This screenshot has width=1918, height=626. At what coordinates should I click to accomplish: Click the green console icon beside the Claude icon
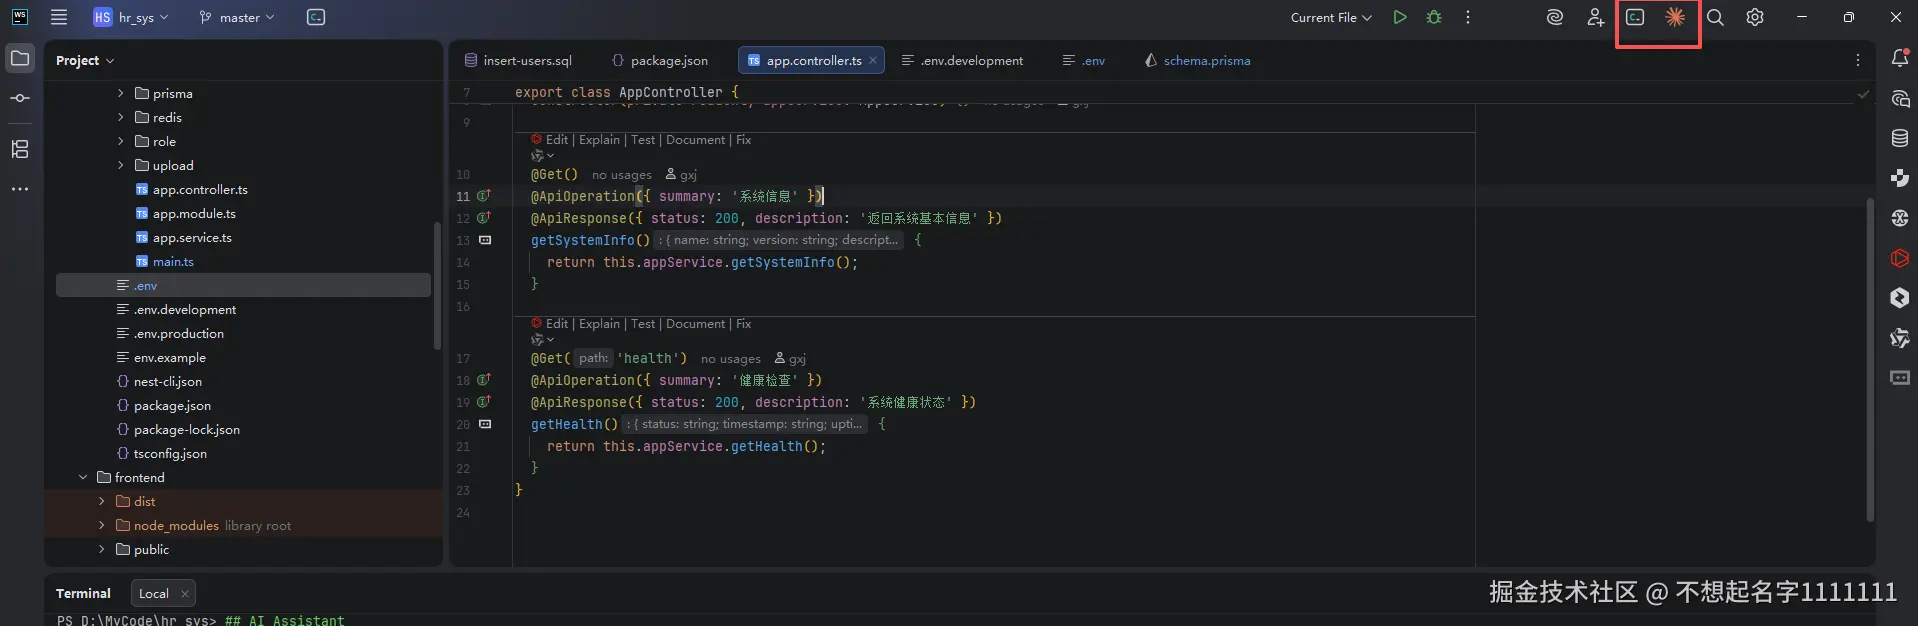coord(1635,17)
